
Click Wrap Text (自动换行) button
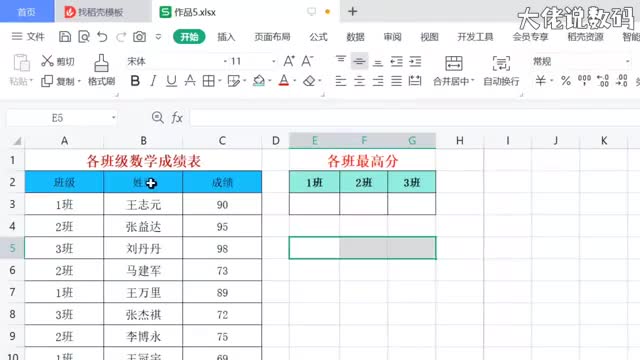(501, 70)
